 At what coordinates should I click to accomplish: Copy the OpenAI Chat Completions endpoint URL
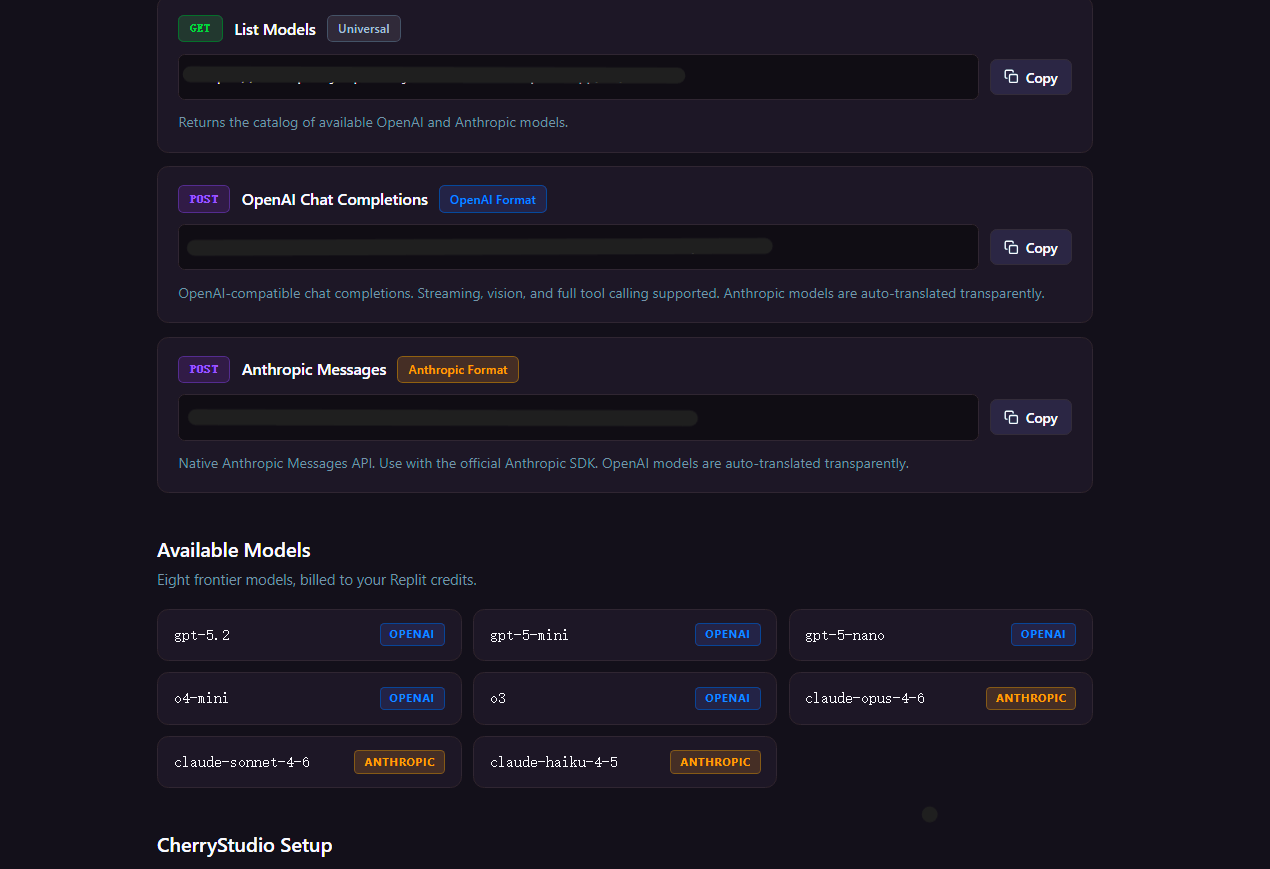click(1030, 247)
